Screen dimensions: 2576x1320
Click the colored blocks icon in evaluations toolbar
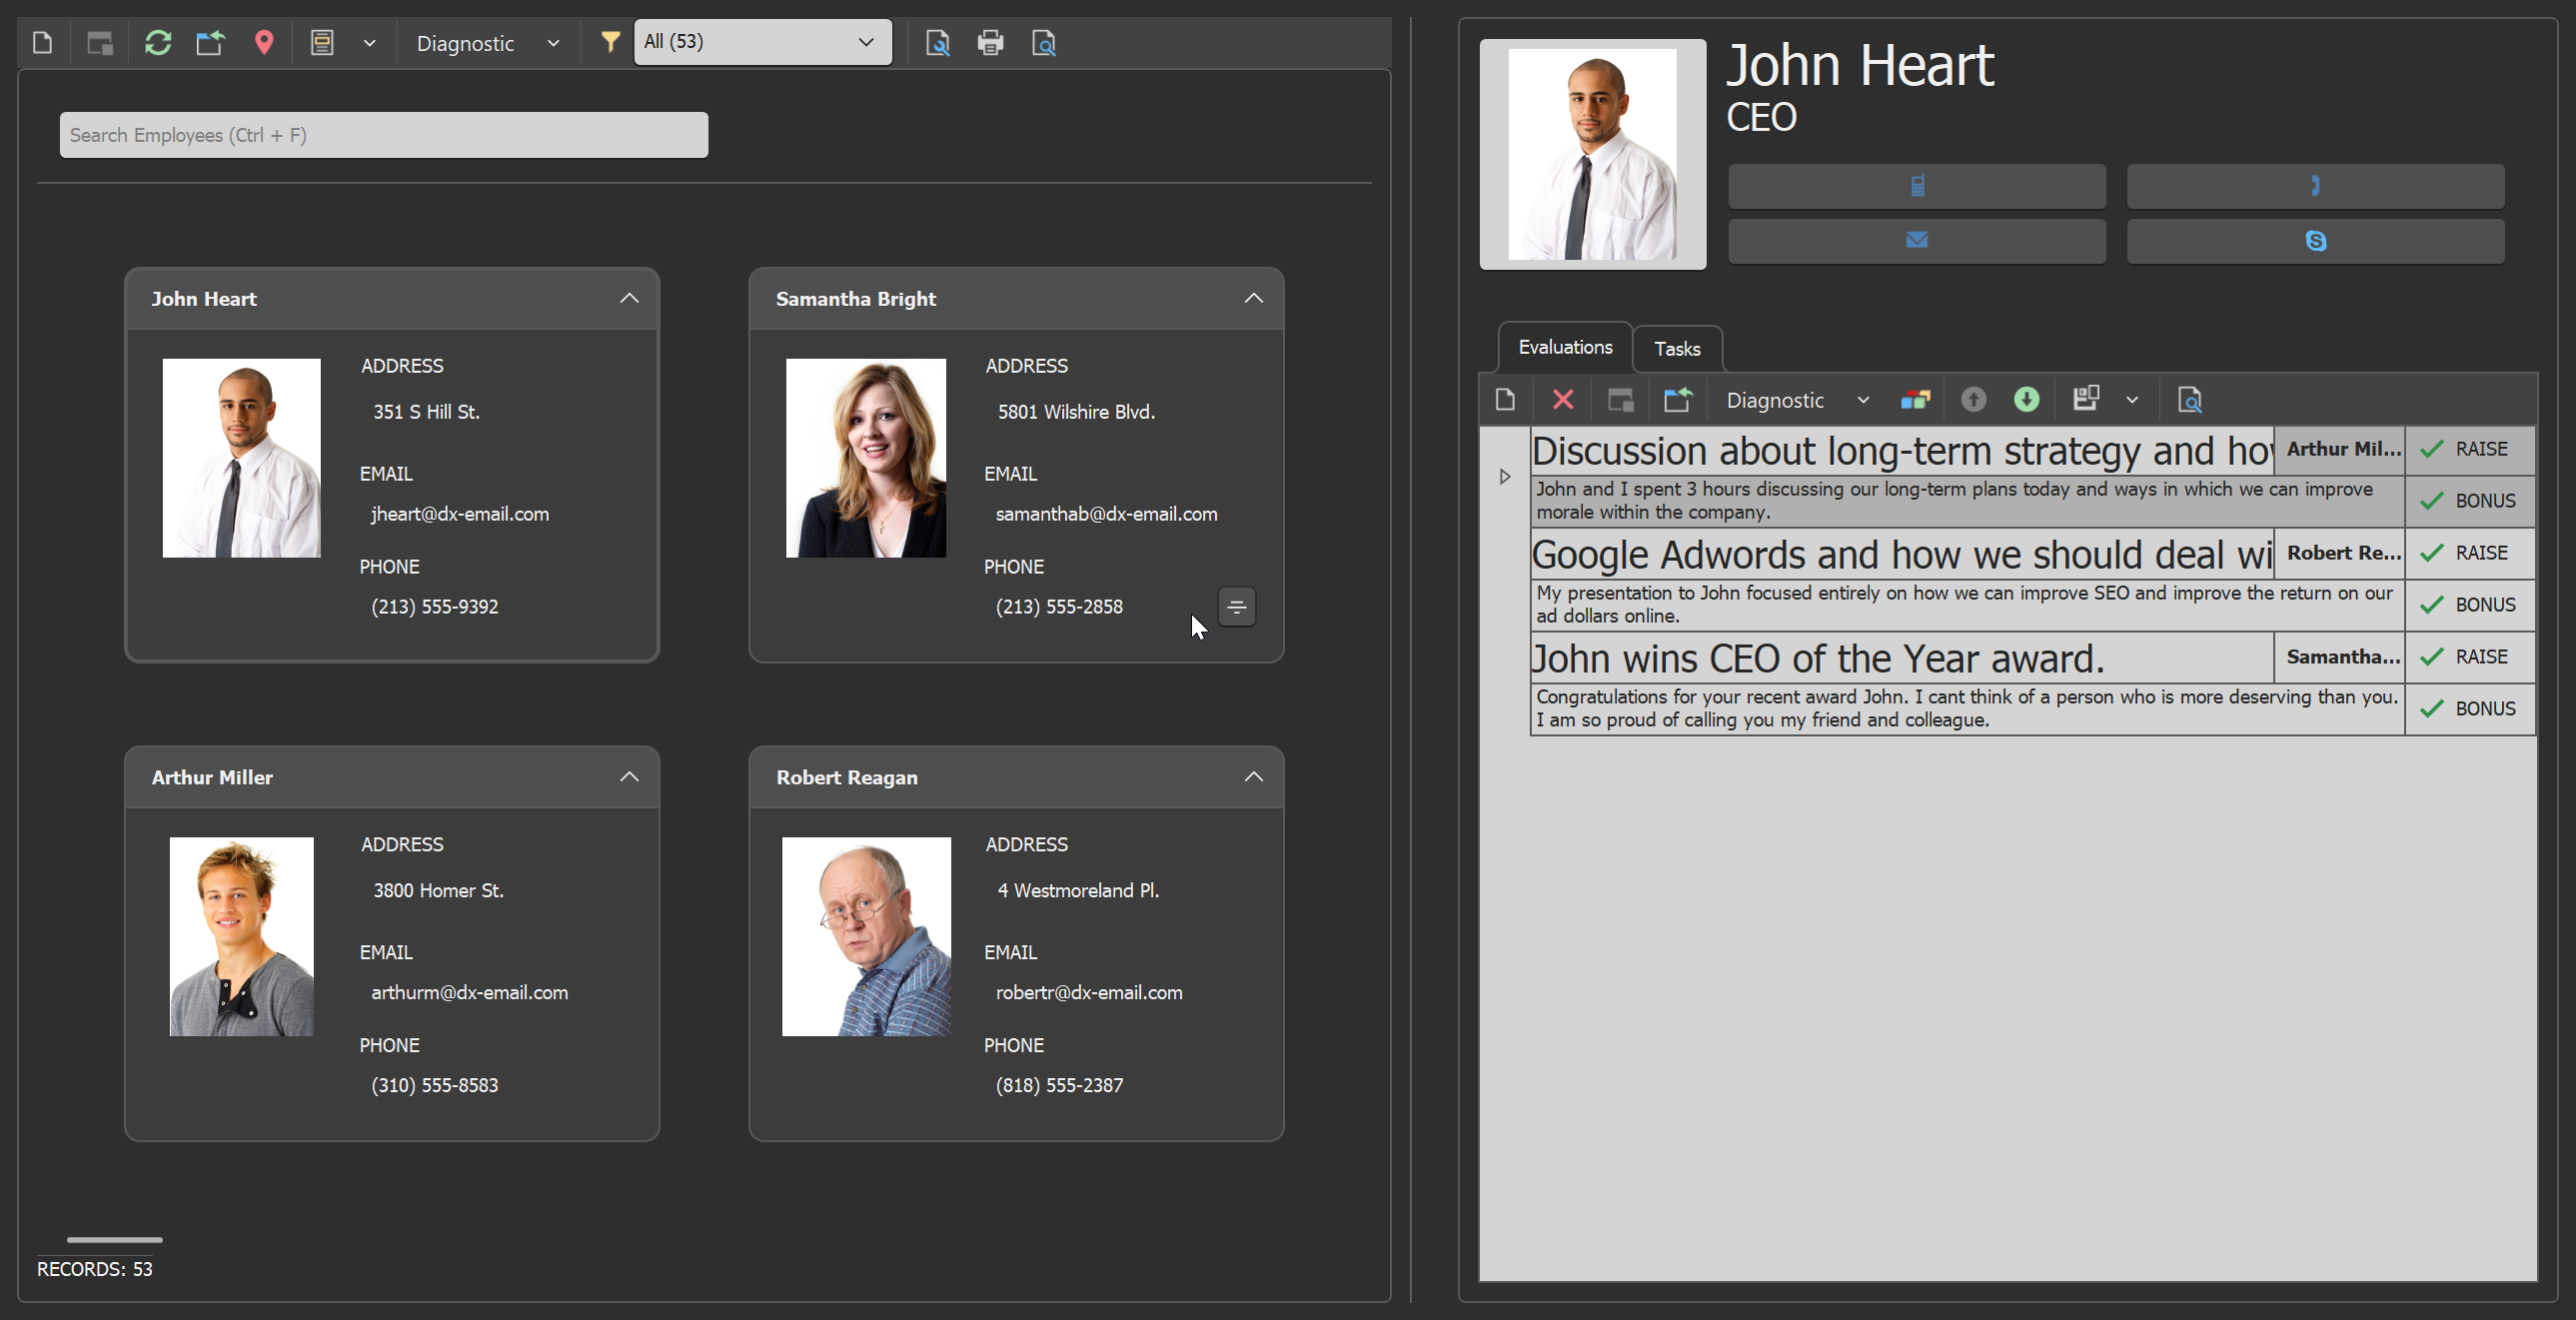(x=1915, y=400)
